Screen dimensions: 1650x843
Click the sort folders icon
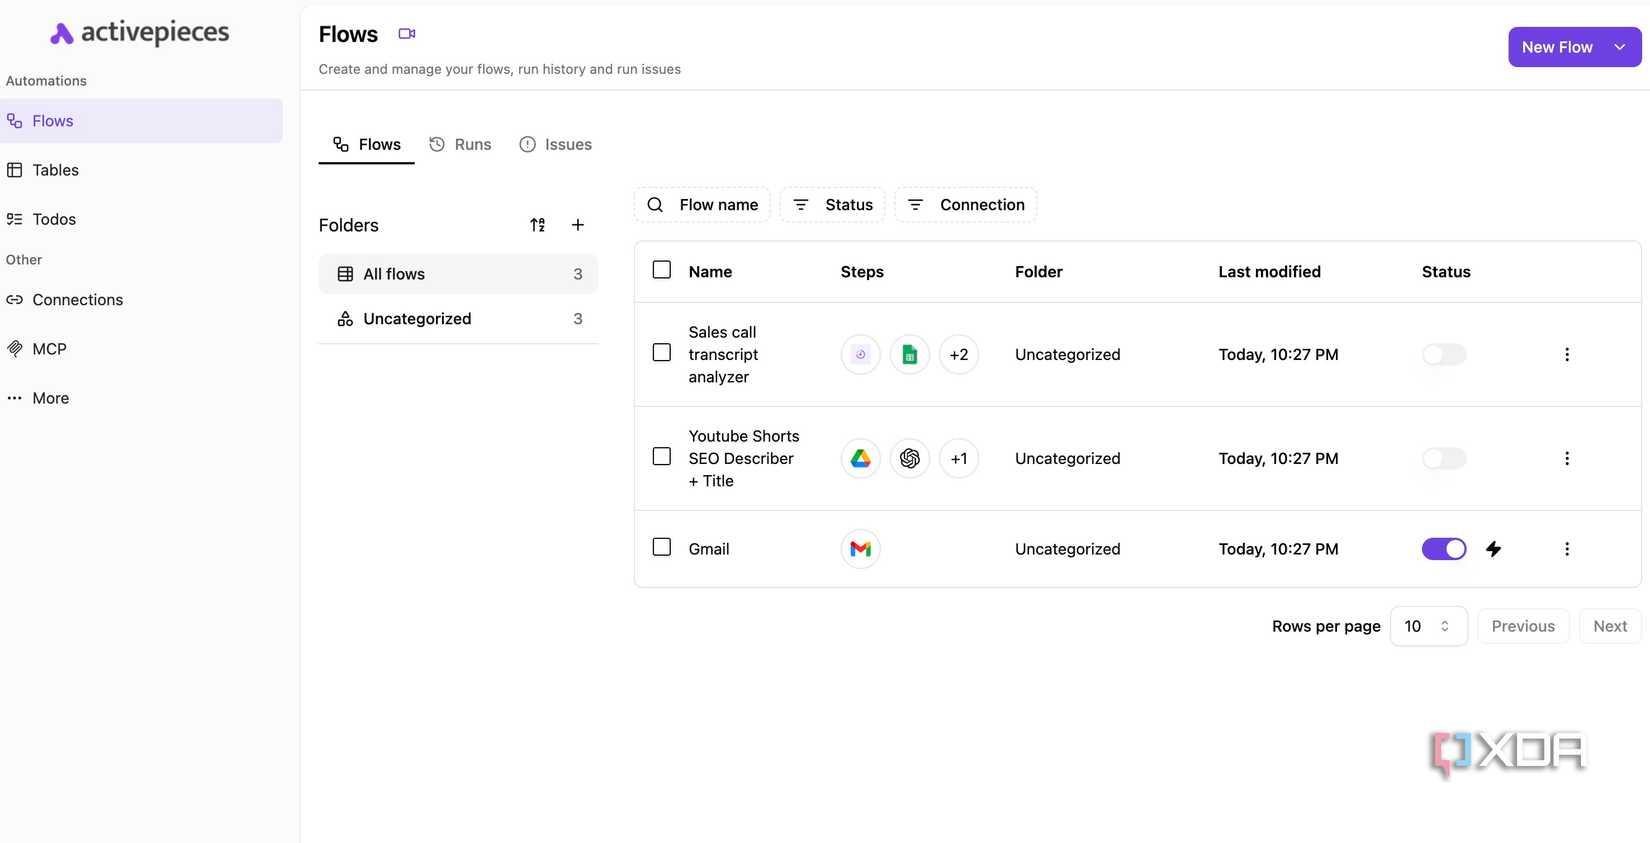coord(538,225)
